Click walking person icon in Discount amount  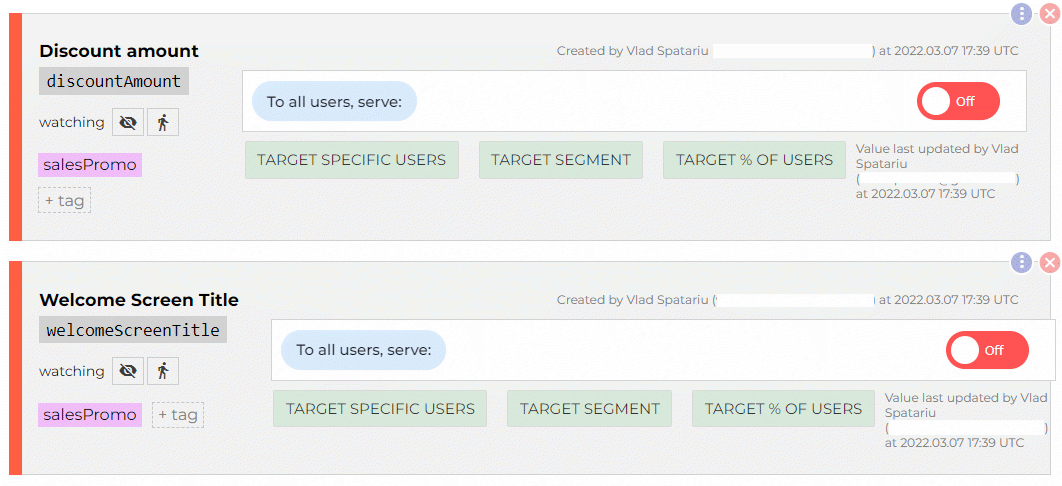(163, 123)
